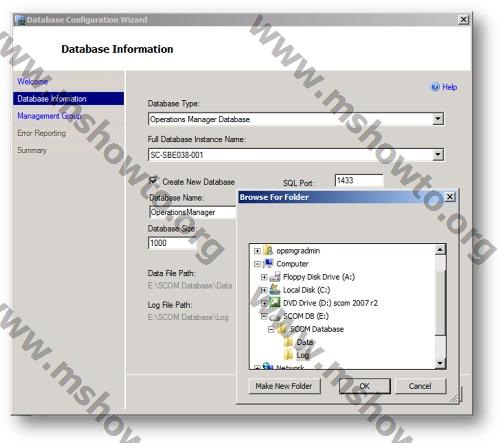The image size is (500, 443).
Task: Click the opsmgradmin user folder icon
Action: [268, 250]
